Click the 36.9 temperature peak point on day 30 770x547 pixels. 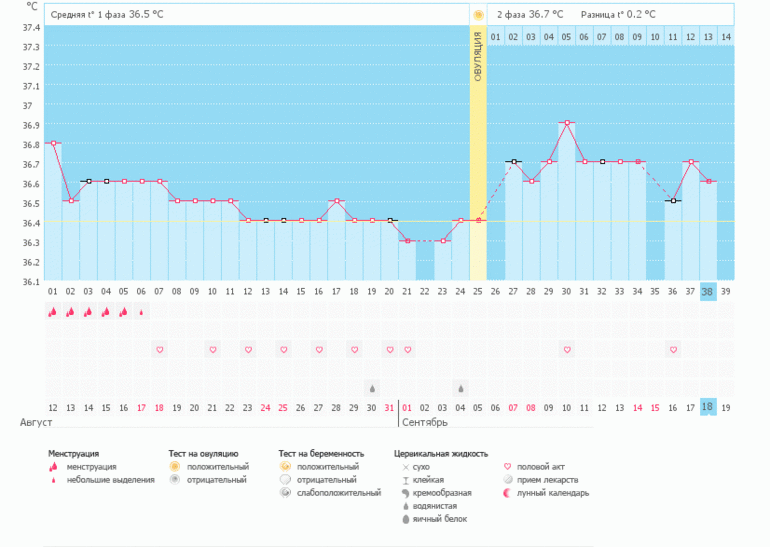click(x=567, y=123)
